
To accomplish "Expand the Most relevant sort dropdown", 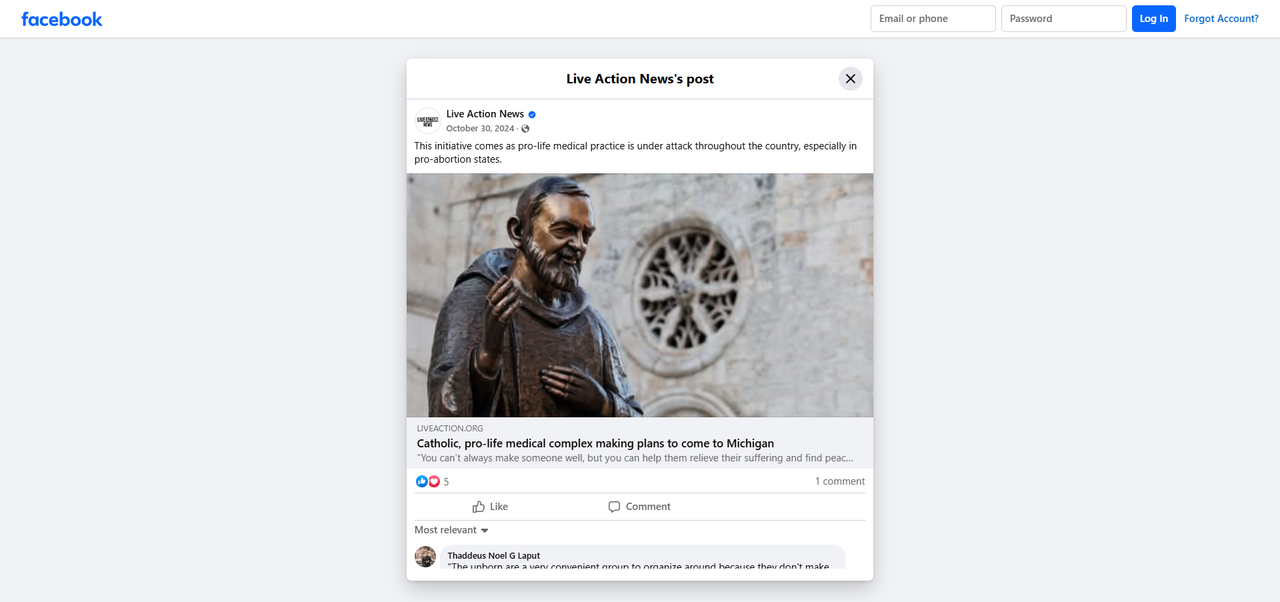I will (x=452, y=531).
